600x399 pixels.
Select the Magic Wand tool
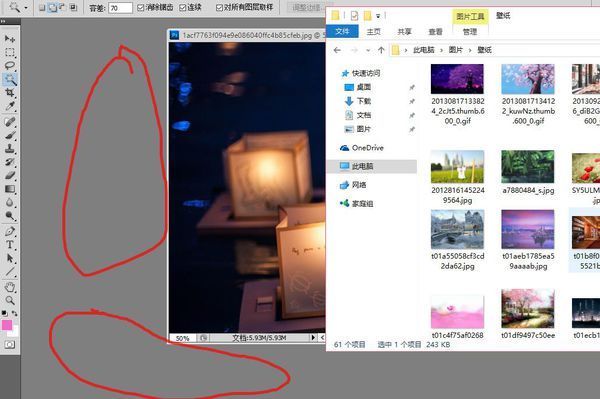point(10,79)
